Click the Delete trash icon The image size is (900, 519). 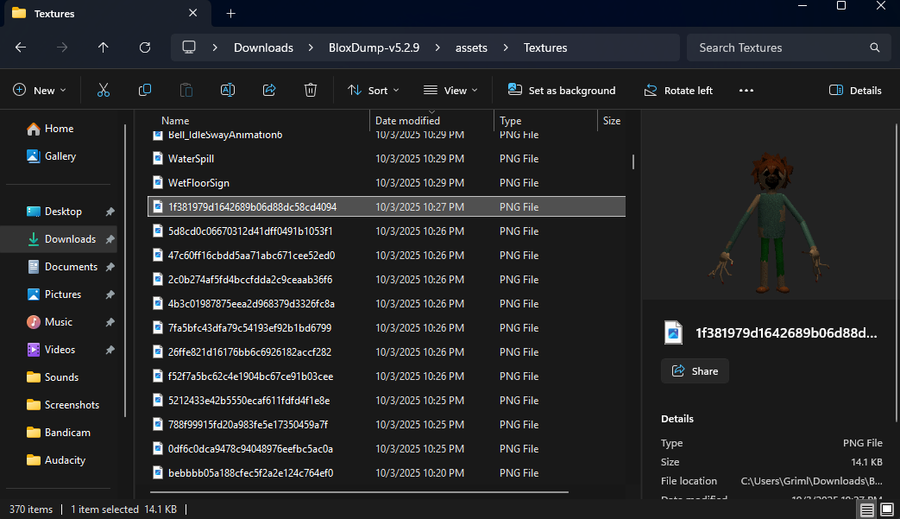311,90
